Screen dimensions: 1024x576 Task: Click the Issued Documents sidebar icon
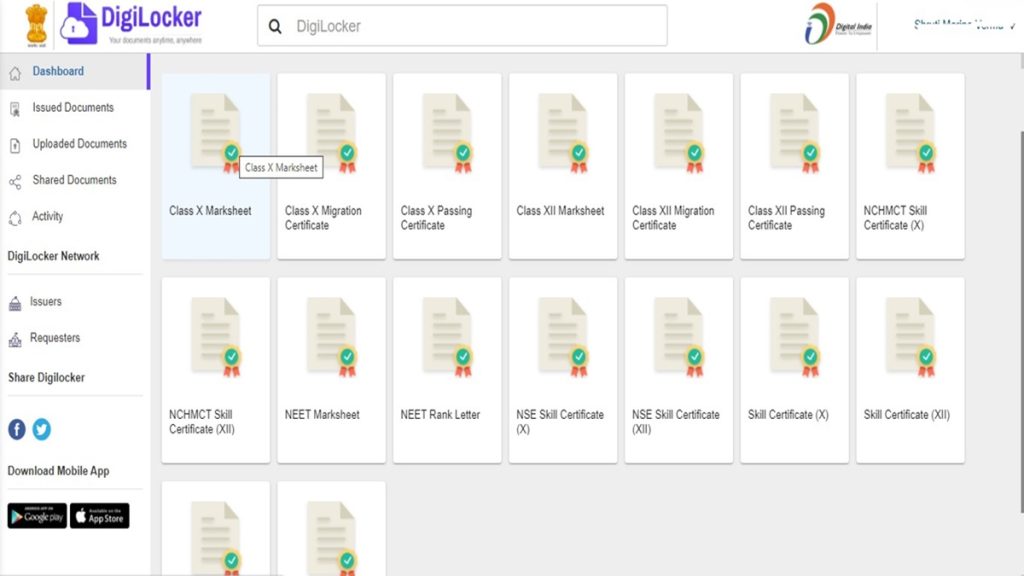coord(14,107)
